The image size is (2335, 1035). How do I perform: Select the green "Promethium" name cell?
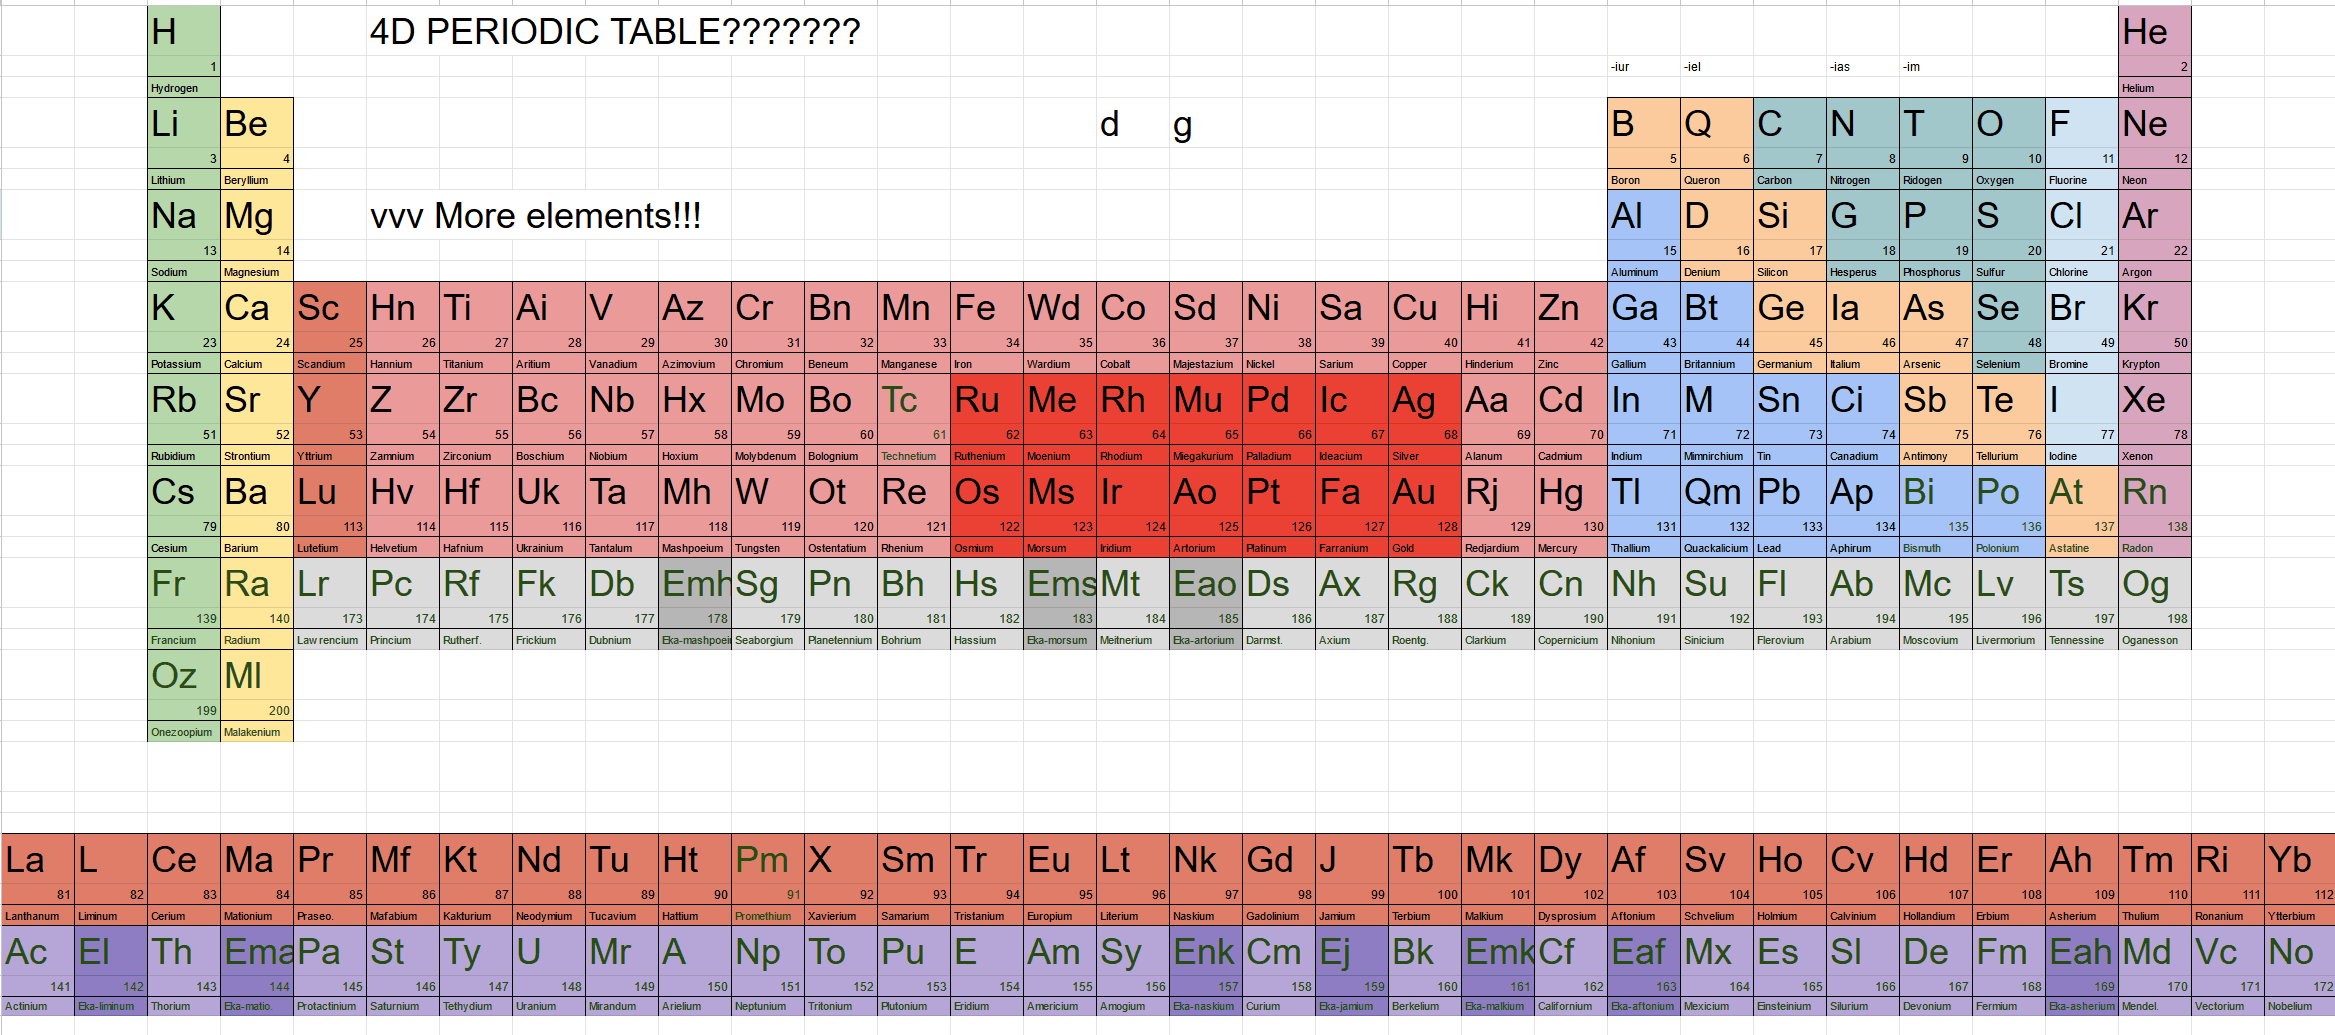point(768,916)
